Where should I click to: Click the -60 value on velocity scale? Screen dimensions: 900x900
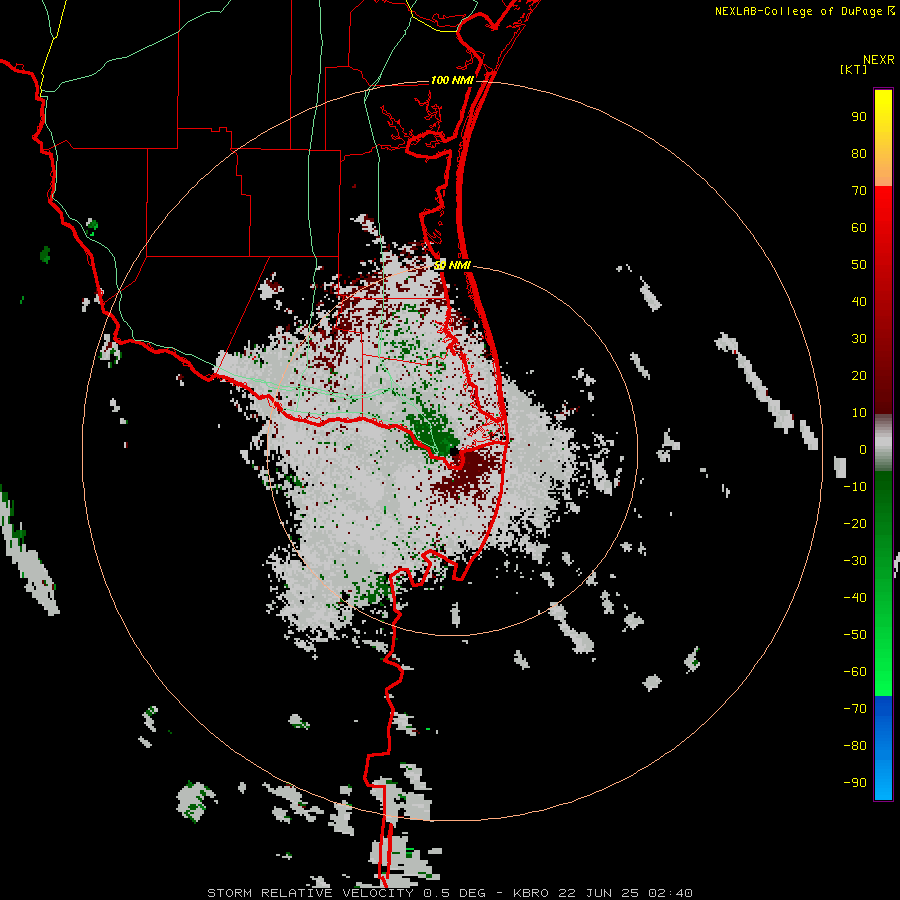(x=855, y=672)
